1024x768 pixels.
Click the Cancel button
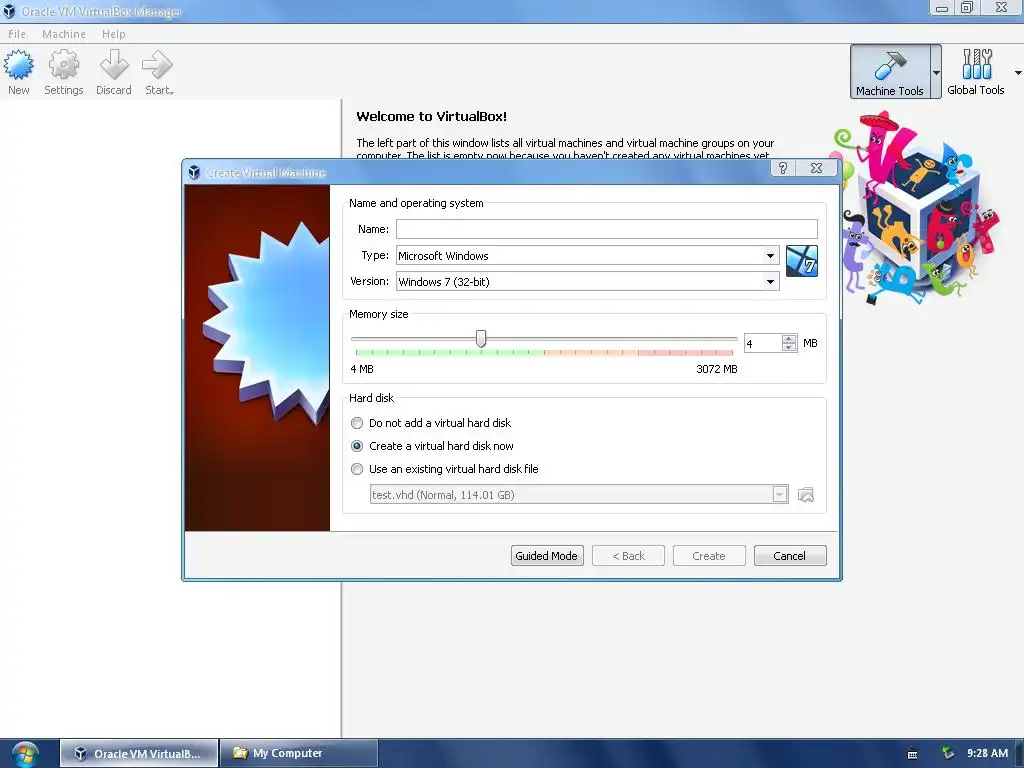click(x=790, y=556)
